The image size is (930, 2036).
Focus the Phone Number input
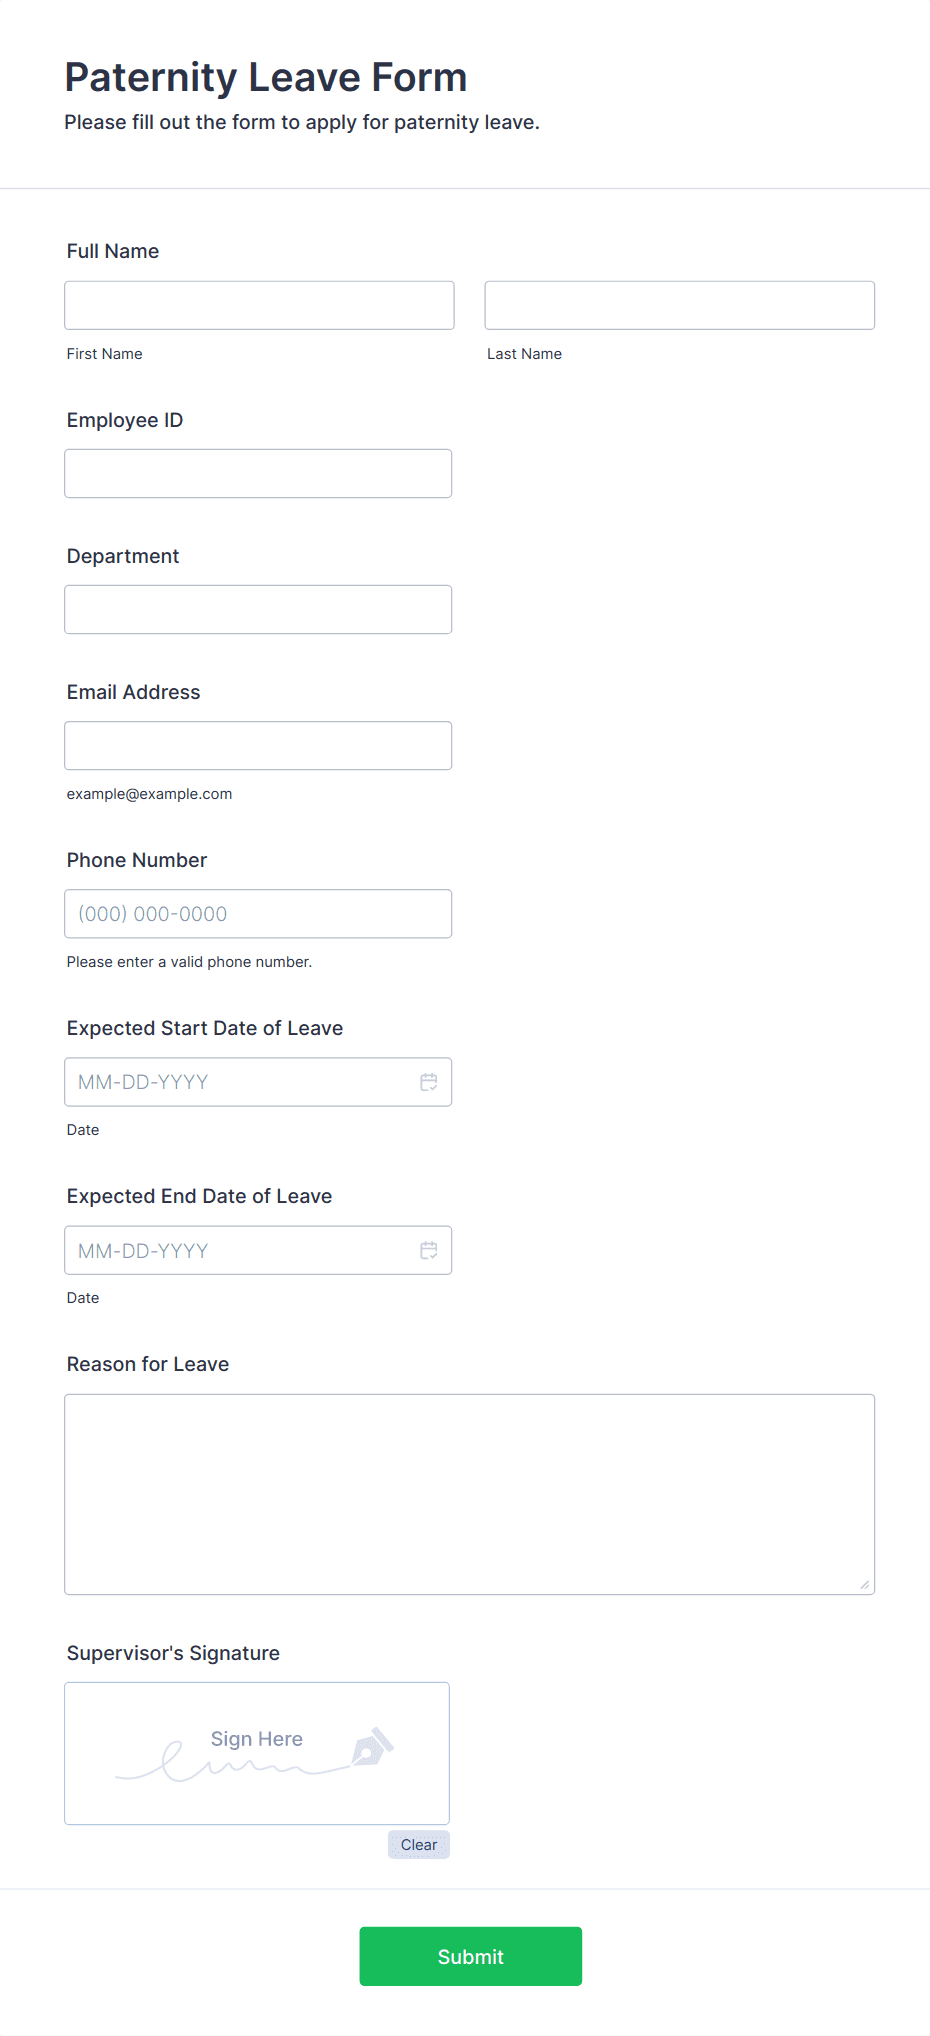click(258, 913)
